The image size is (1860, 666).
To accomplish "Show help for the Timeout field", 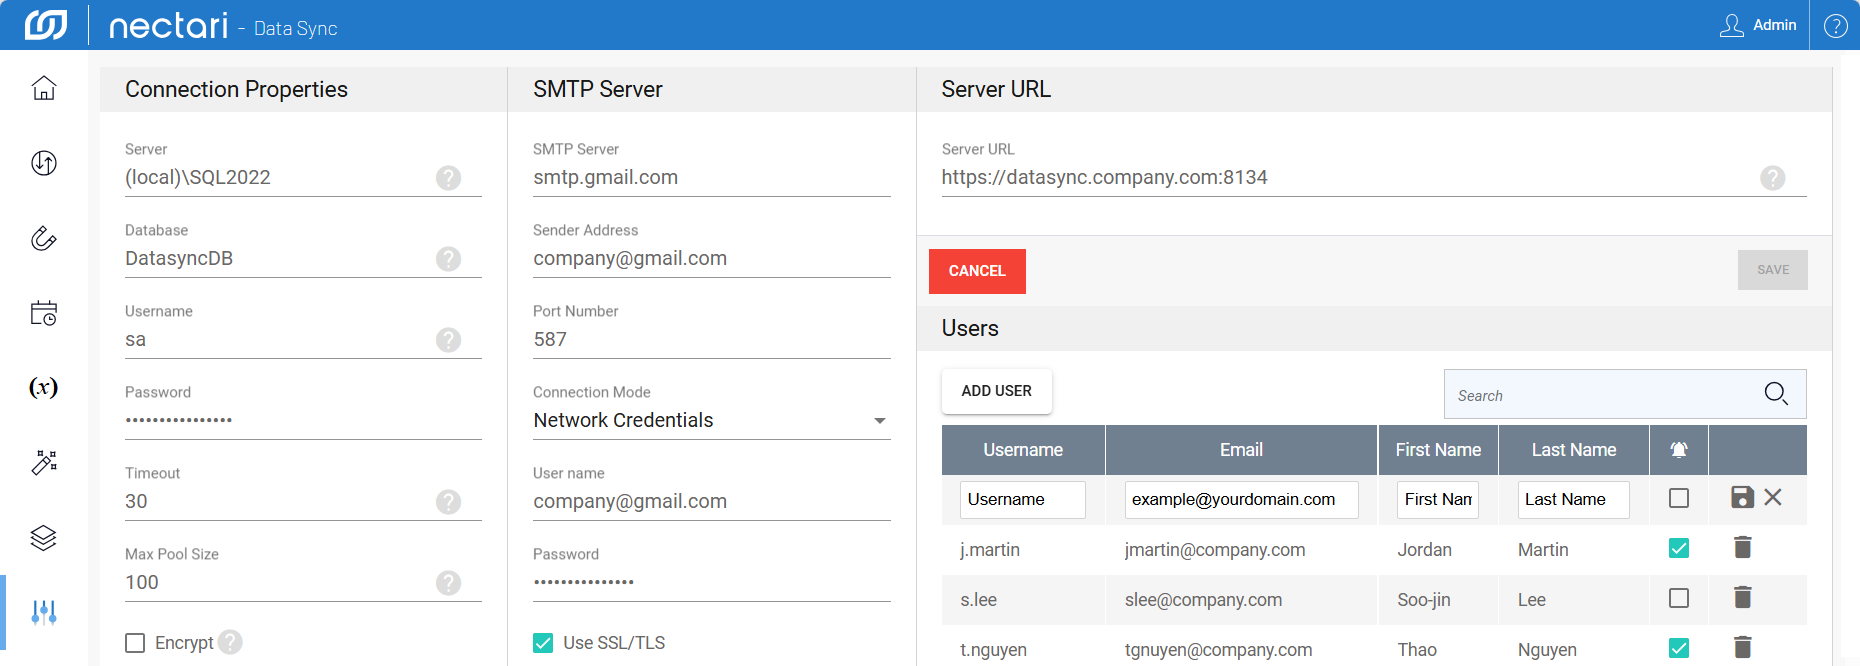I will pyautogui.click(x=449, y=502).
